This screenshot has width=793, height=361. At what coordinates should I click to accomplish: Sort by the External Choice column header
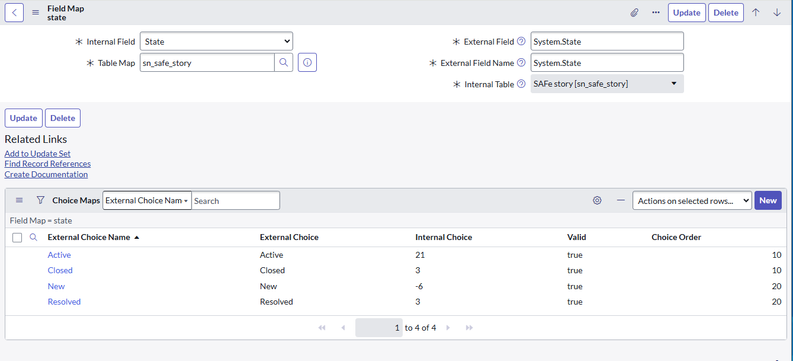pyautogui.click(x=289, y=237)
